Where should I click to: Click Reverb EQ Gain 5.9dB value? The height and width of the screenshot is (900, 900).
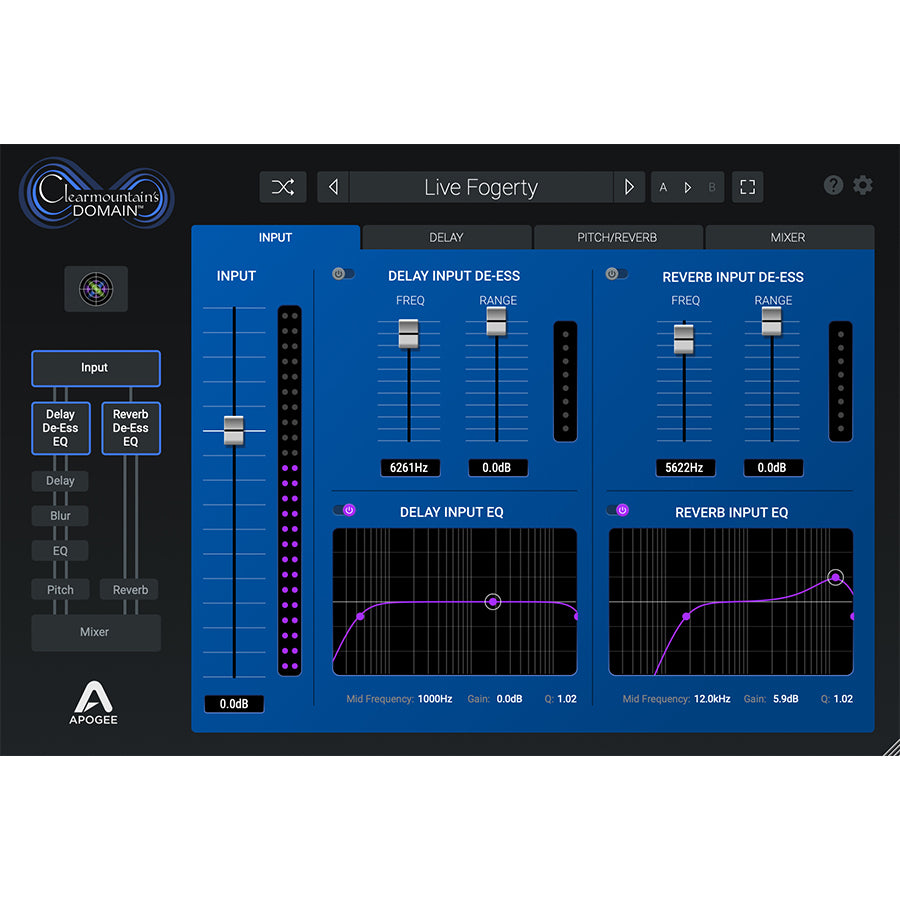tap(785, 699)
